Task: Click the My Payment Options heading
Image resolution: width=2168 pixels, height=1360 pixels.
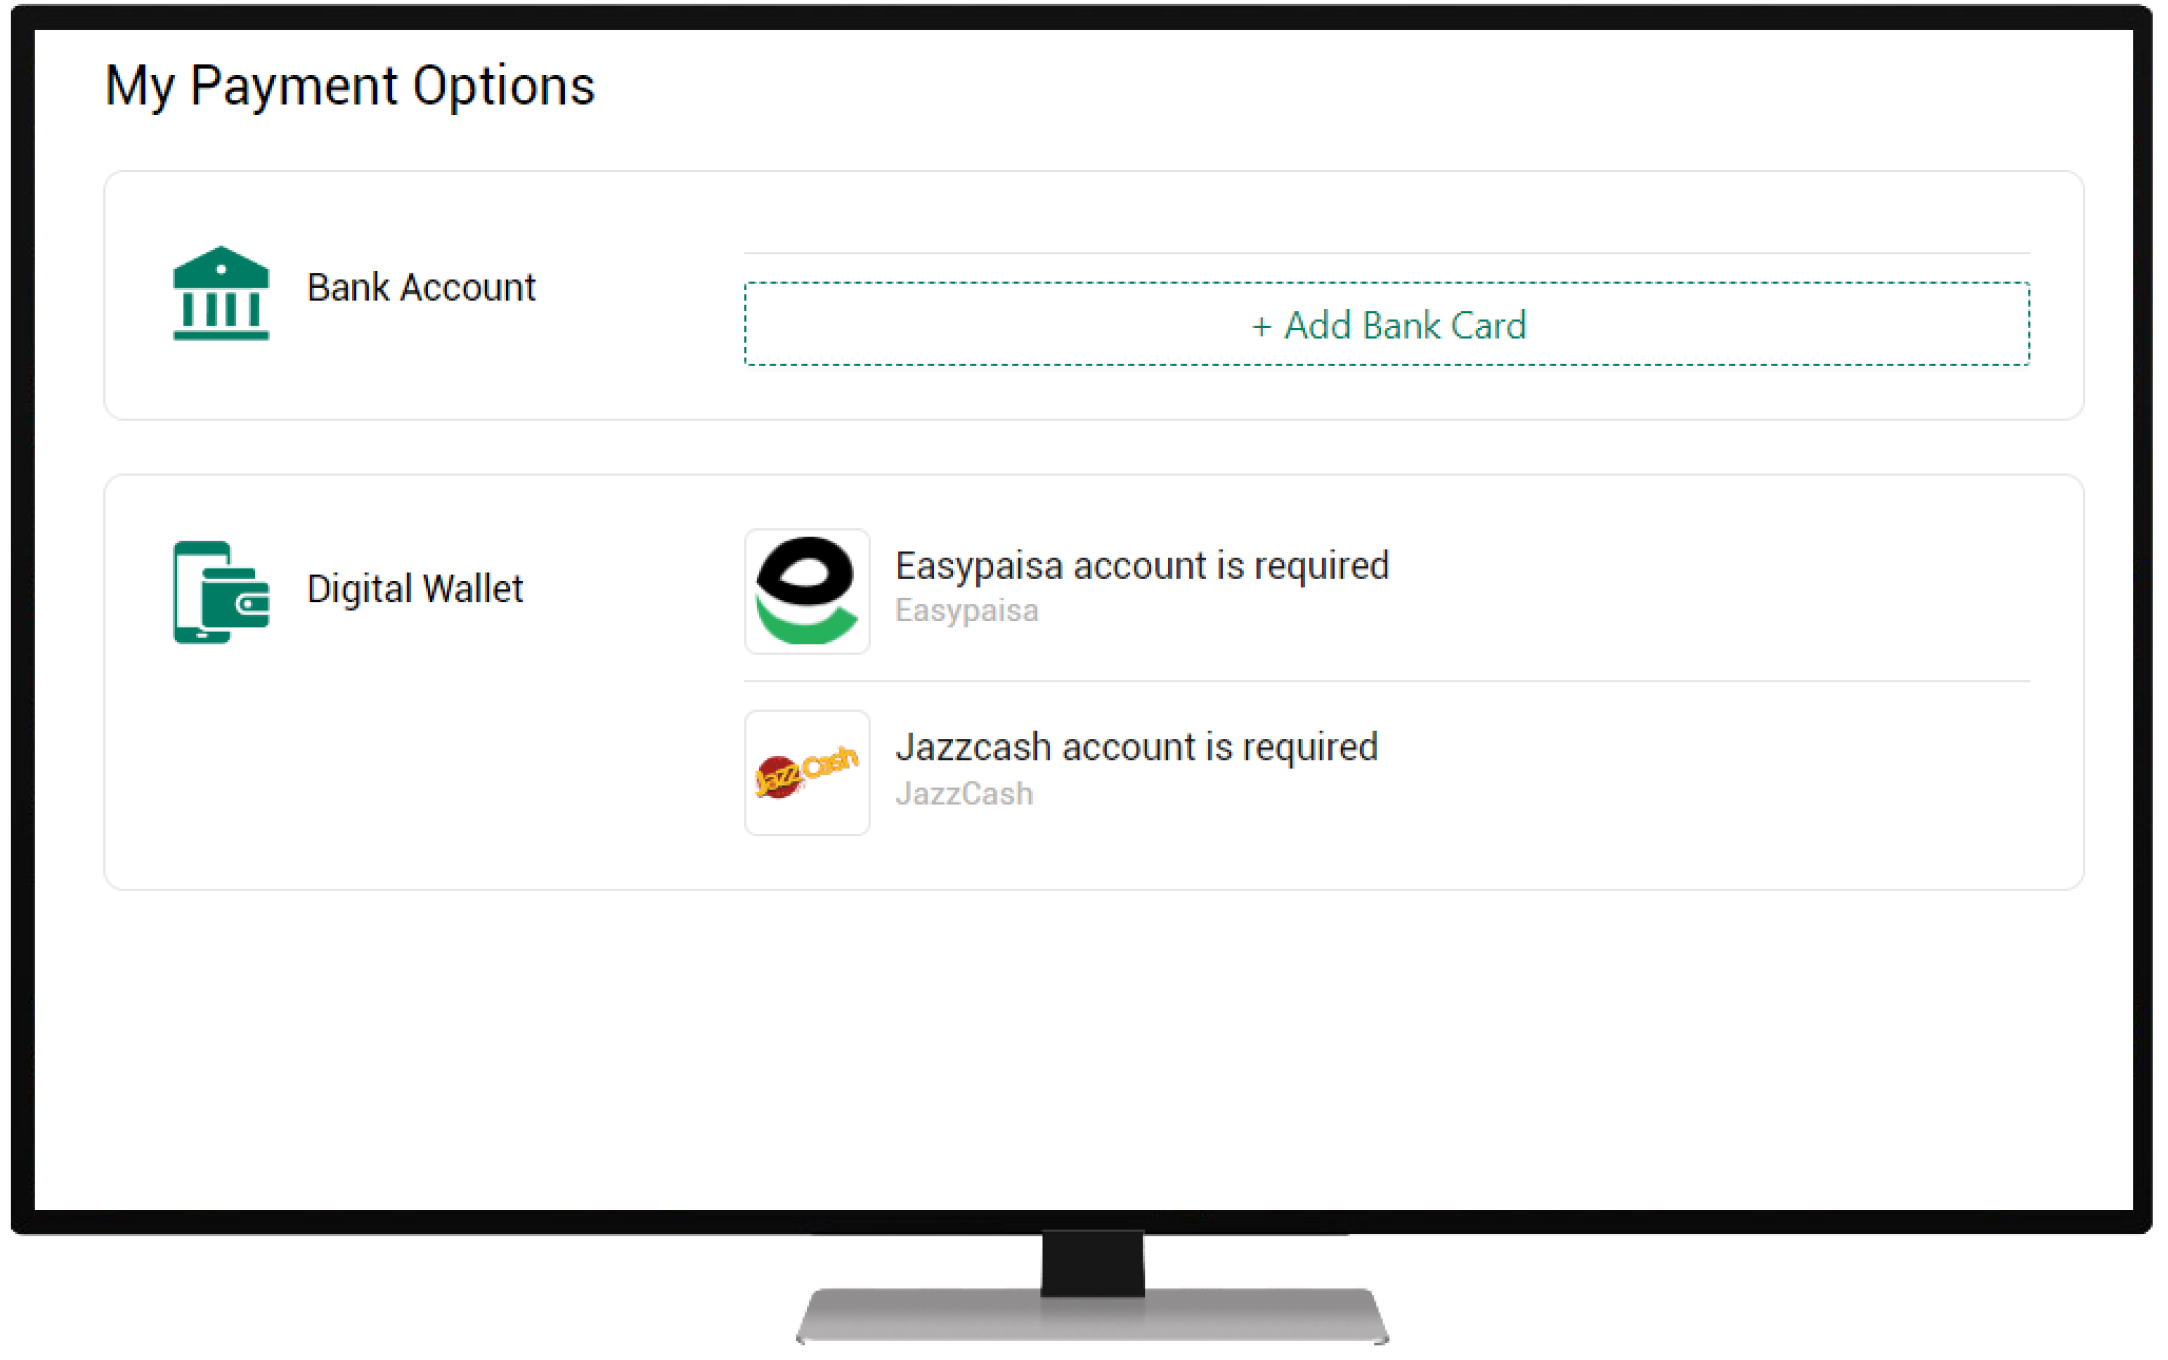Action: [350, 86]
